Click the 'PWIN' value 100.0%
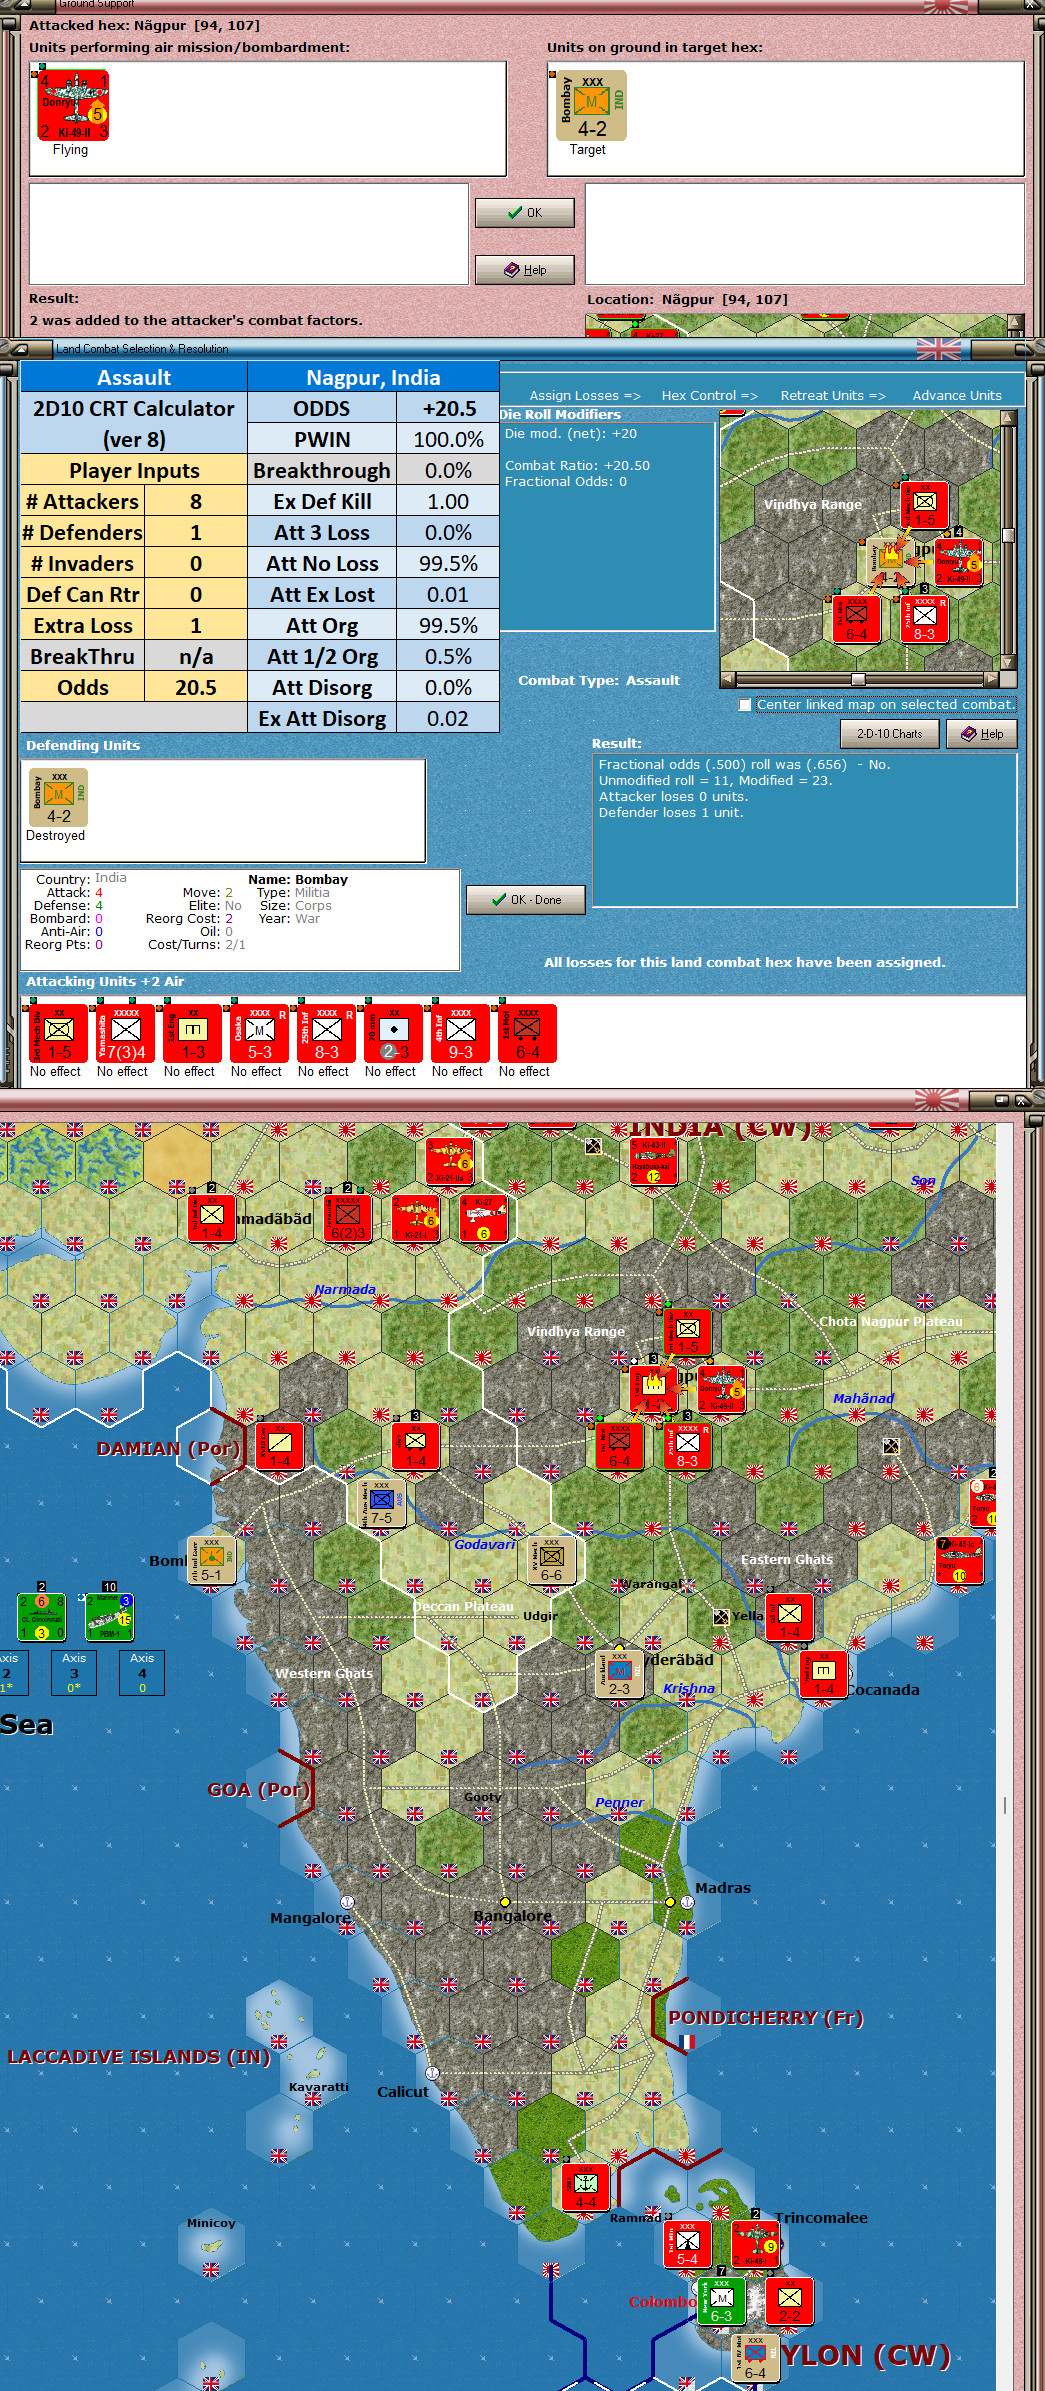This screenshot has width=1045, height=2391. click(448, 439)
